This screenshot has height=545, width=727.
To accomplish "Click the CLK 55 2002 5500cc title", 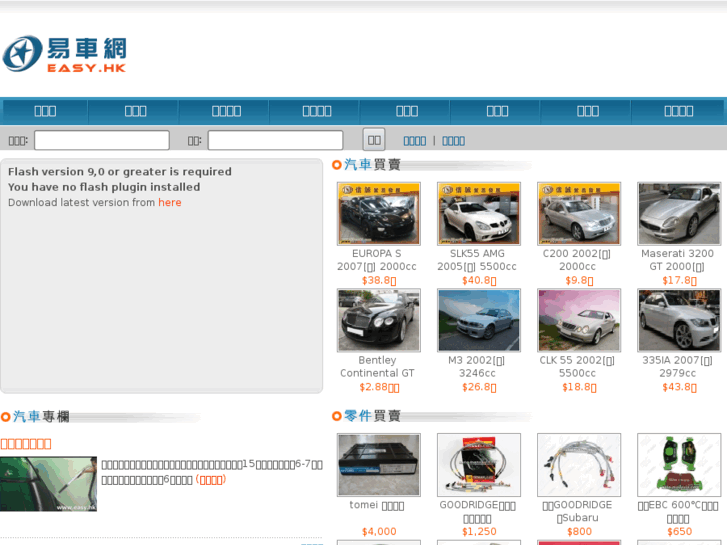I will tap(577, 366).
